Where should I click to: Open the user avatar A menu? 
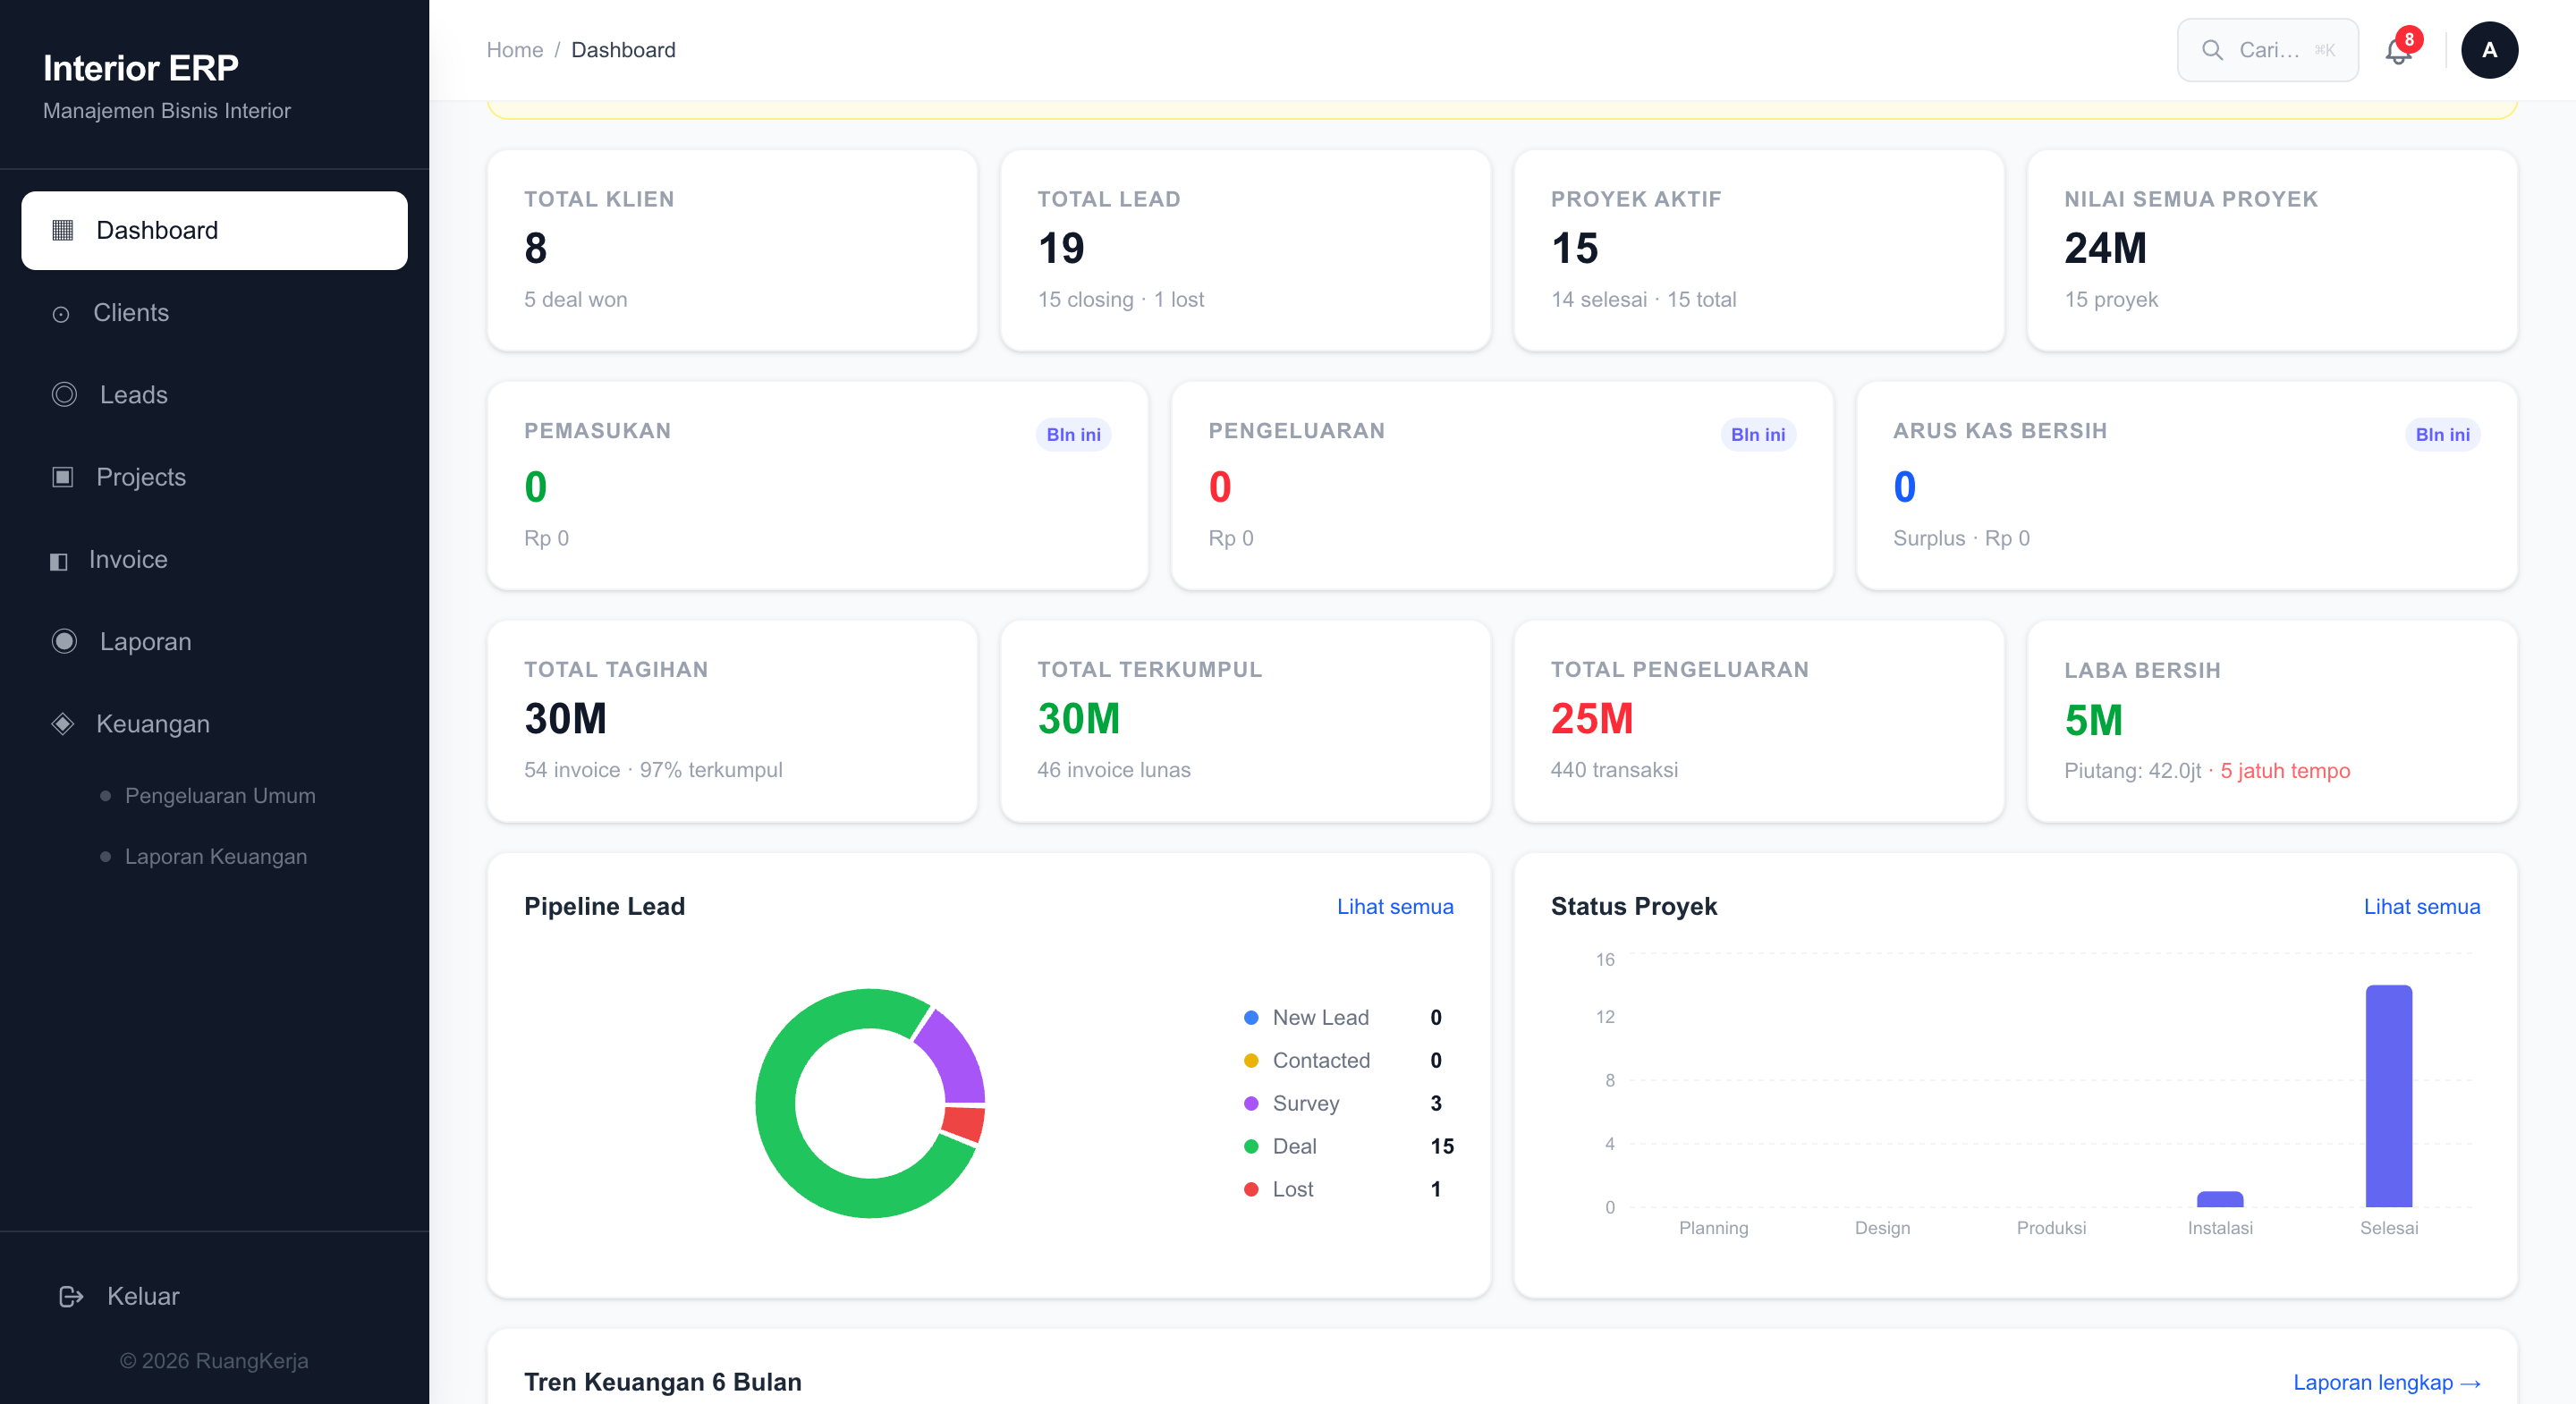point(2489,50)
